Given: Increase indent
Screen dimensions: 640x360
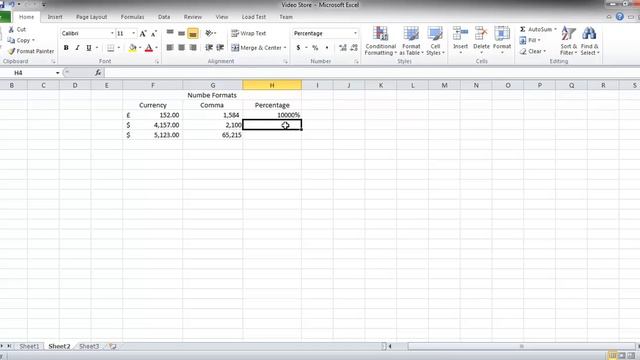Looking at the screenshot, I should (220, 48).
